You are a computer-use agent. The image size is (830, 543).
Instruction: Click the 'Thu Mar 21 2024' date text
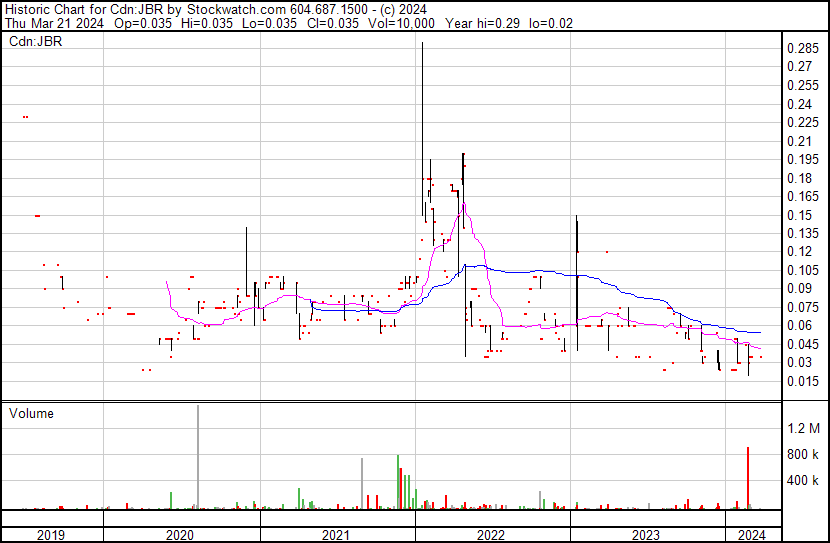click(55, 23)
